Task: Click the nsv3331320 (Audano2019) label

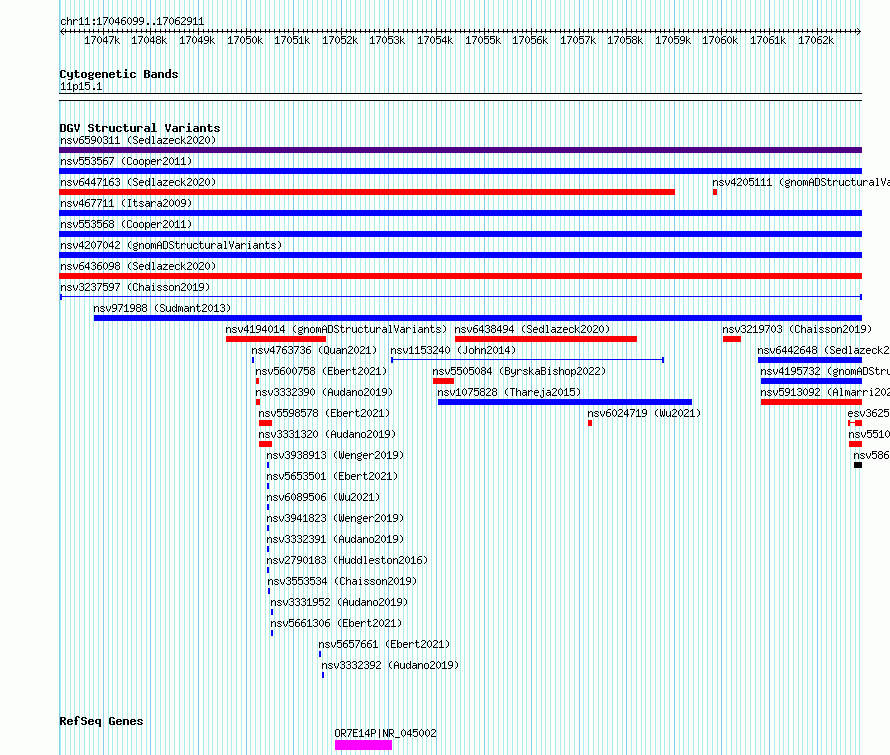Action: coord(327,434)
